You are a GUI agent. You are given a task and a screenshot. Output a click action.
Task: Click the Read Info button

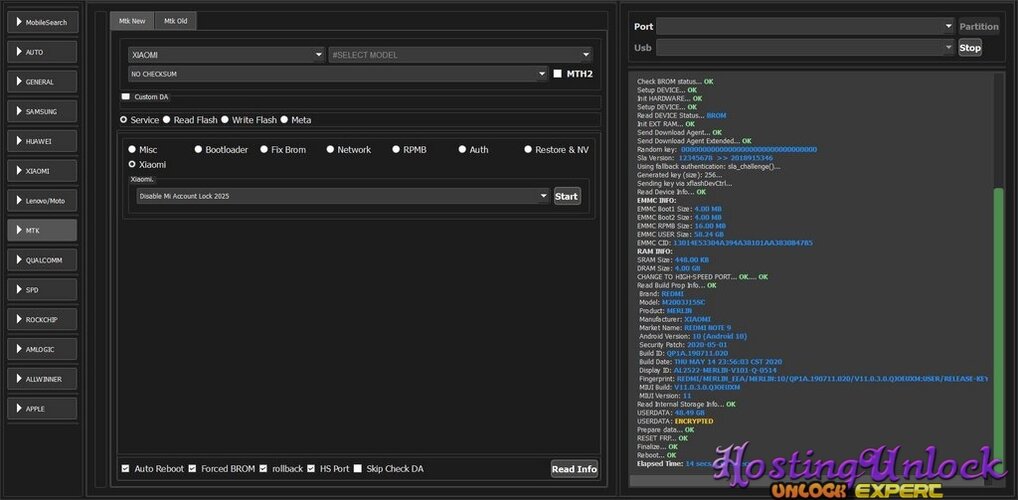(x=575, y=469)
